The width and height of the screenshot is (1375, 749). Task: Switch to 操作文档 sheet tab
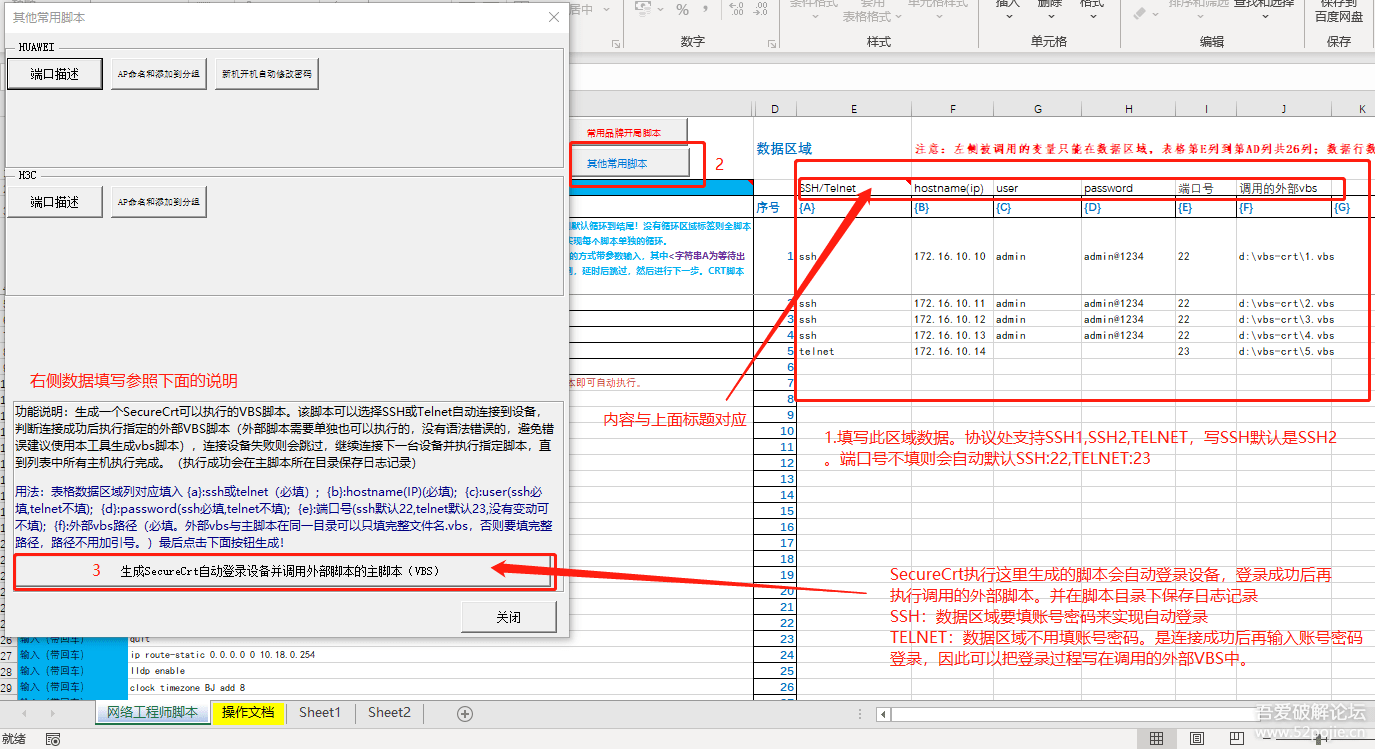[x=248, y=712]
